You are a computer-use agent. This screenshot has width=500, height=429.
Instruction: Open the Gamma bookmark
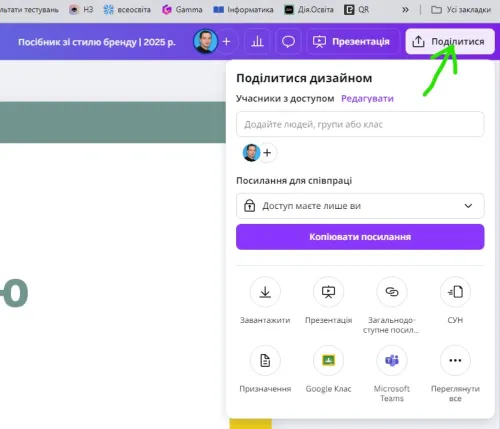coord(182,10)
